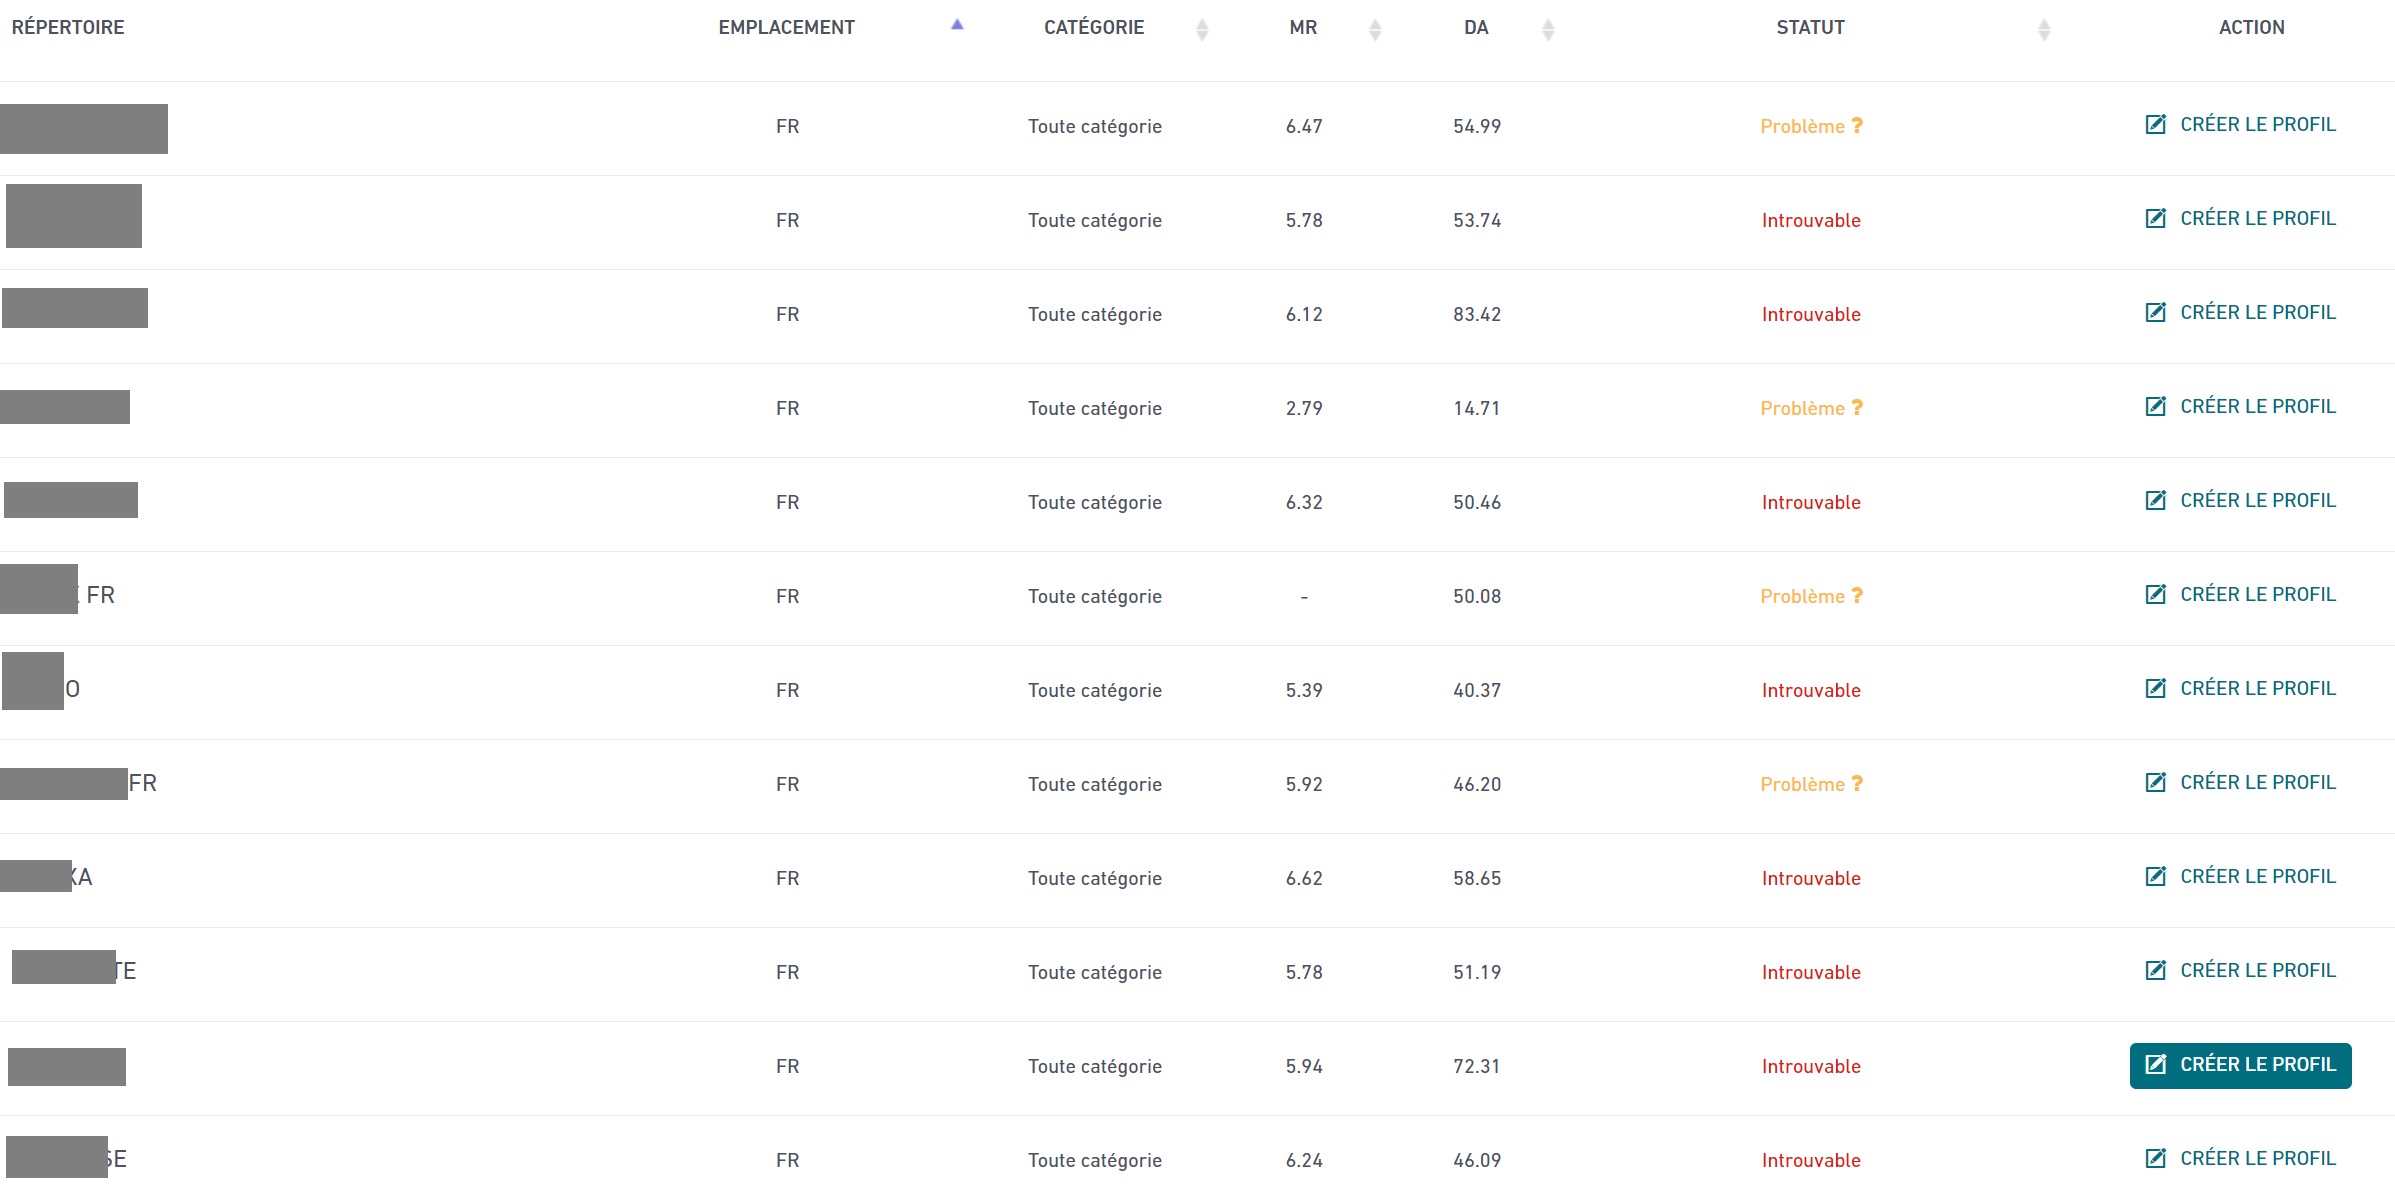Screen dimensions: 2395x1189
Task: Click edit icon in the 14.71 DA row
Action: tap(2156, 407)
